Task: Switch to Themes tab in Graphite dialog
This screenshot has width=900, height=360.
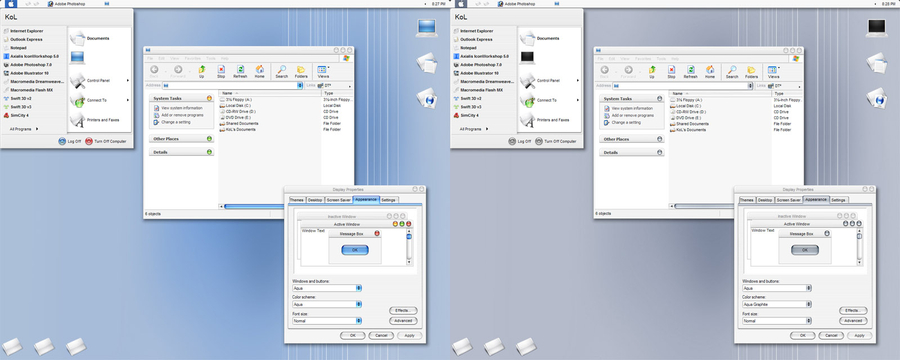Action: (746, 200)
